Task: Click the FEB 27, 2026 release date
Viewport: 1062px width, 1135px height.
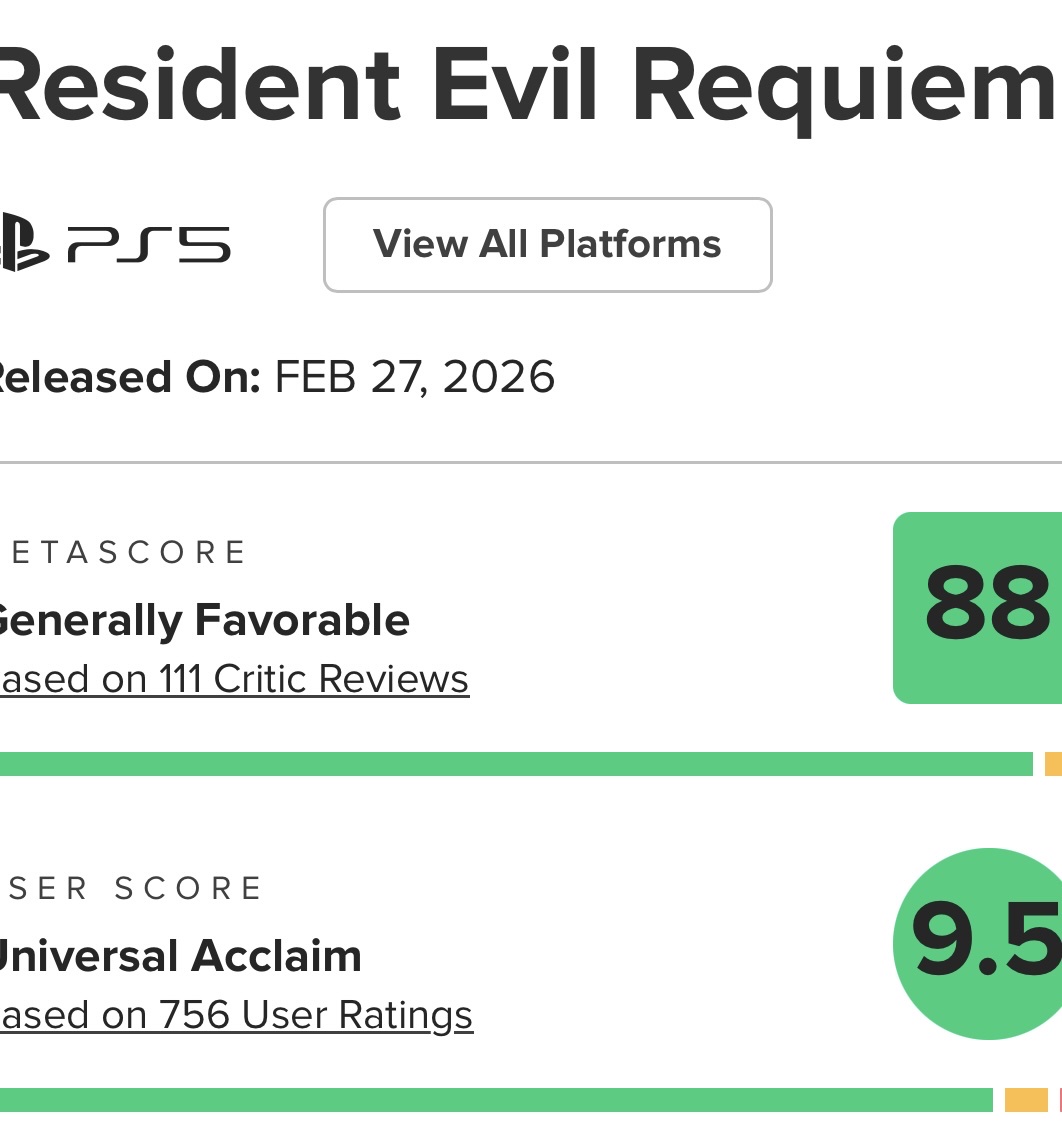Action: pyautogui.click(x=414, y=377)
